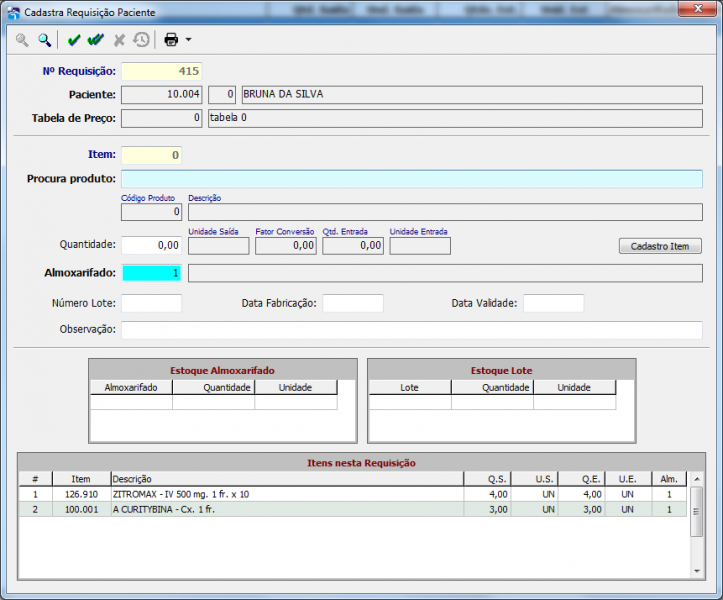
Task: Click the Q.S. value 3,00
Action: [487, 510]
